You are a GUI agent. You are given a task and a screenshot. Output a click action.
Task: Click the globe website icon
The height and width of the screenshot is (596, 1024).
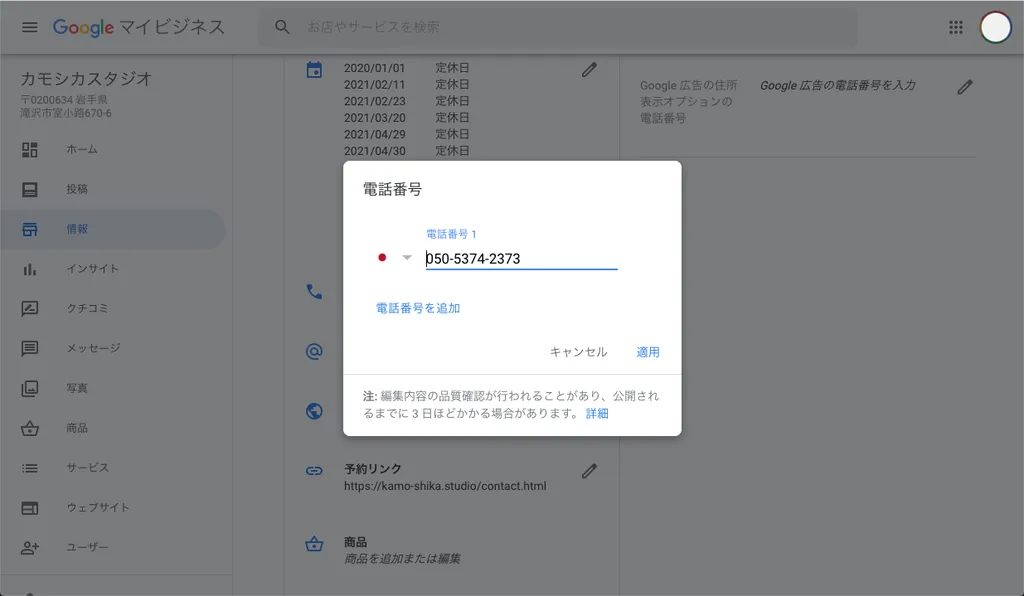click(314, 411)
